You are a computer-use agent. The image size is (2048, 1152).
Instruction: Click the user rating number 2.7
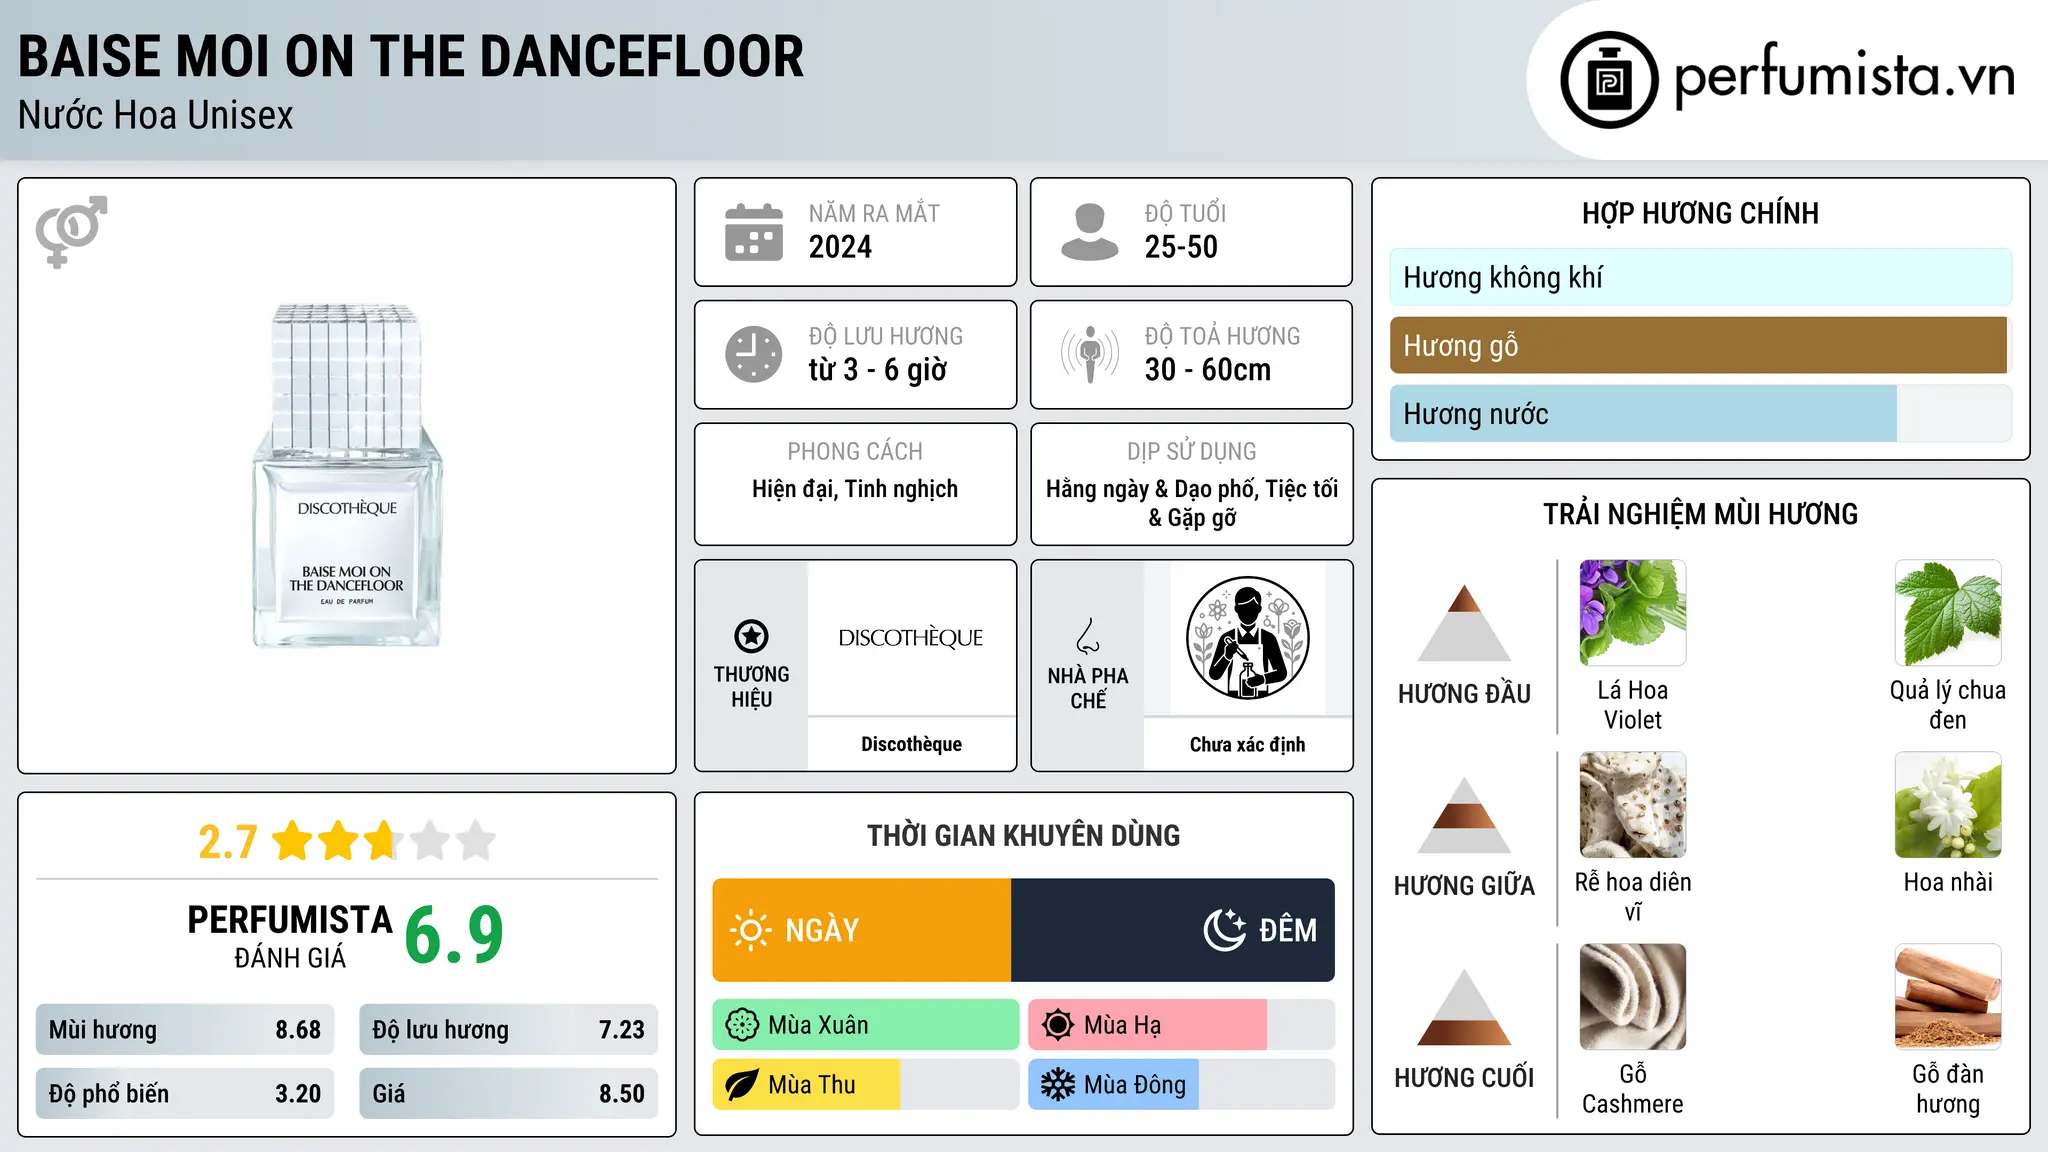coord(228,842)
